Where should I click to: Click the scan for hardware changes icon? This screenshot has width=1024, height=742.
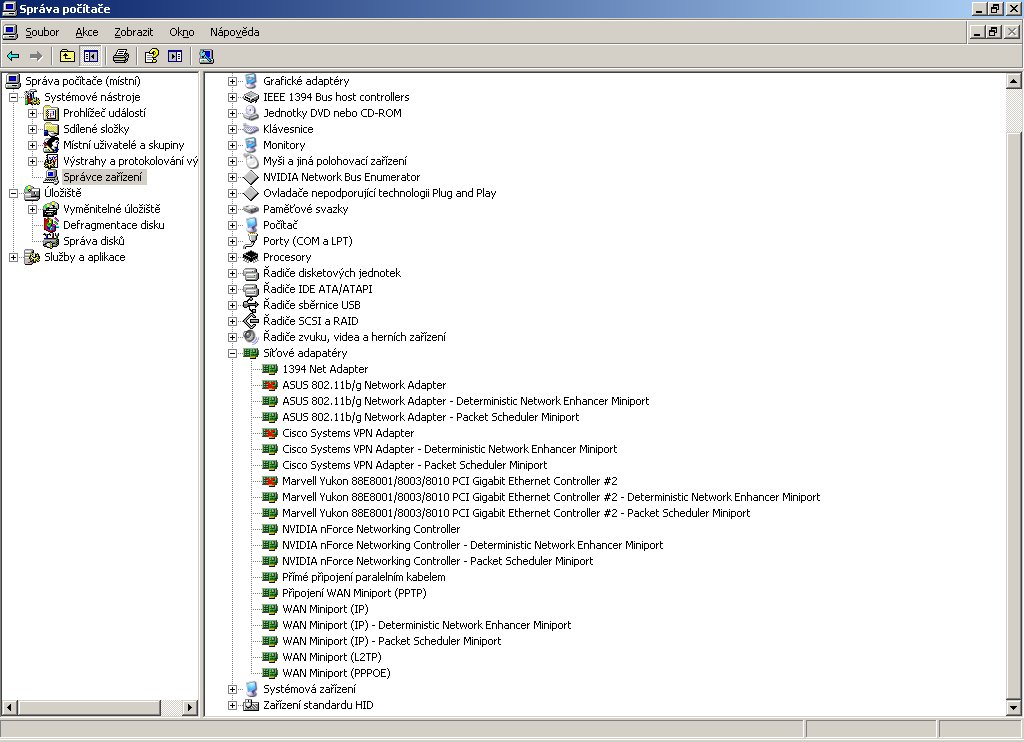(206, 56)
